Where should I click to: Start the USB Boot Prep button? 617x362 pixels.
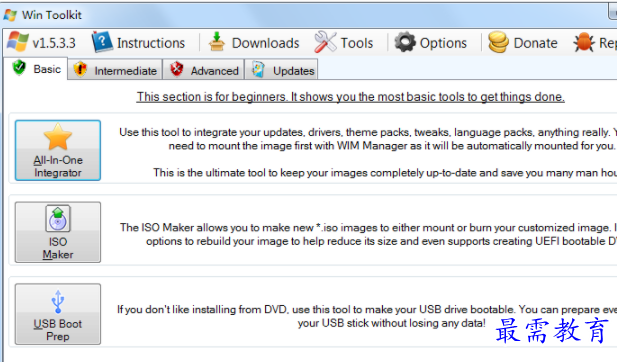click(x=58, y=314)
